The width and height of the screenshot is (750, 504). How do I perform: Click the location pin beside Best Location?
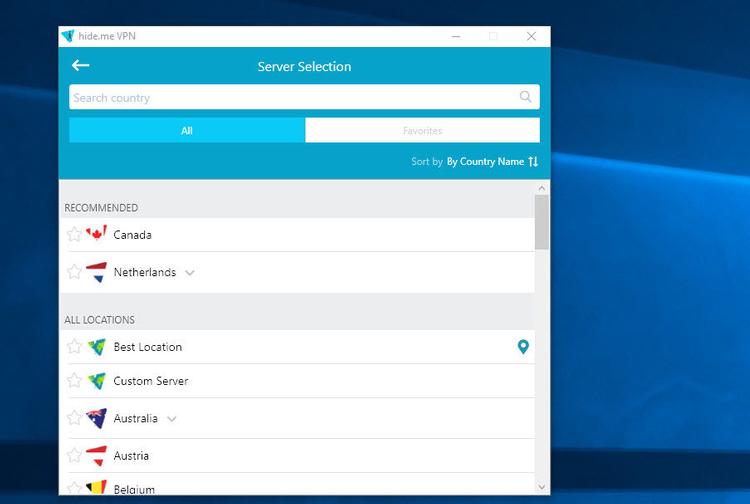coord(522,347)
